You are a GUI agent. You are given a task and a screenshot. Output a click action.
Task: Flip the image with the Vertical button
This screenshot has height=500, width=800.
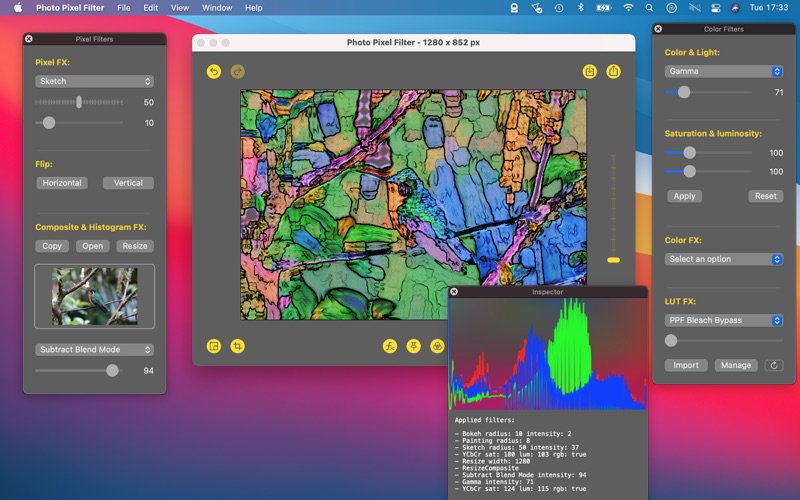pyautogui.click(x=128, y=183)
